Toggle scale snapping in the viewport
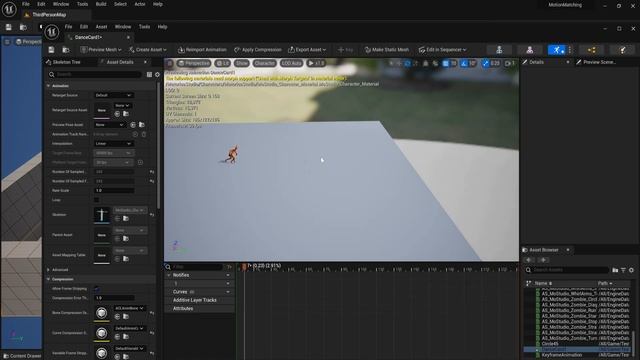This screenshot has width=640, height=360. pyautogui.click(x=485, y=63)
